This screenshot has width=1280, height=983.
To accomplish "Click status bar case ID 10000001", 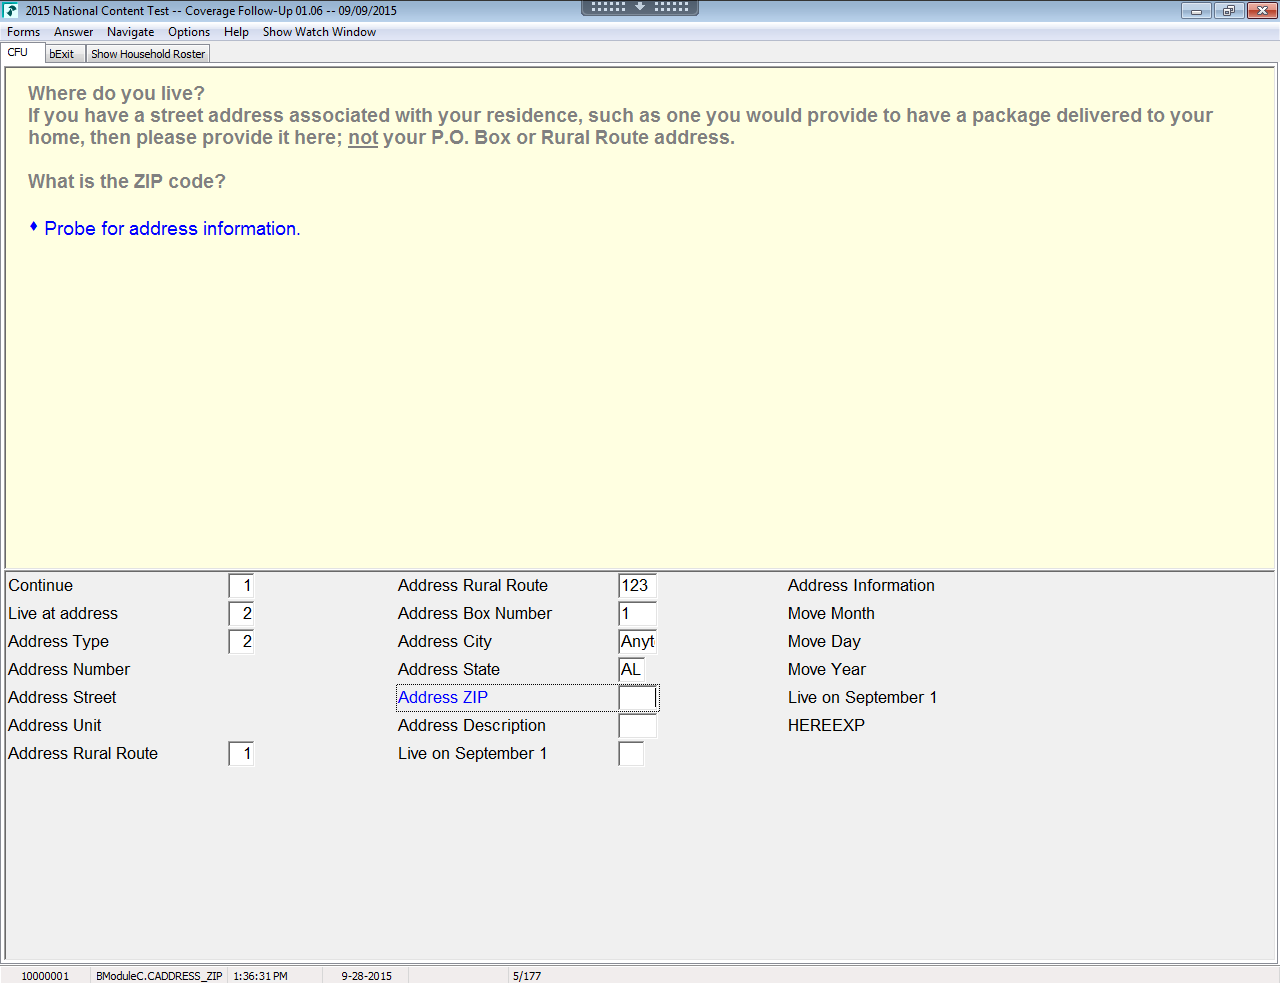I will 45,976.
